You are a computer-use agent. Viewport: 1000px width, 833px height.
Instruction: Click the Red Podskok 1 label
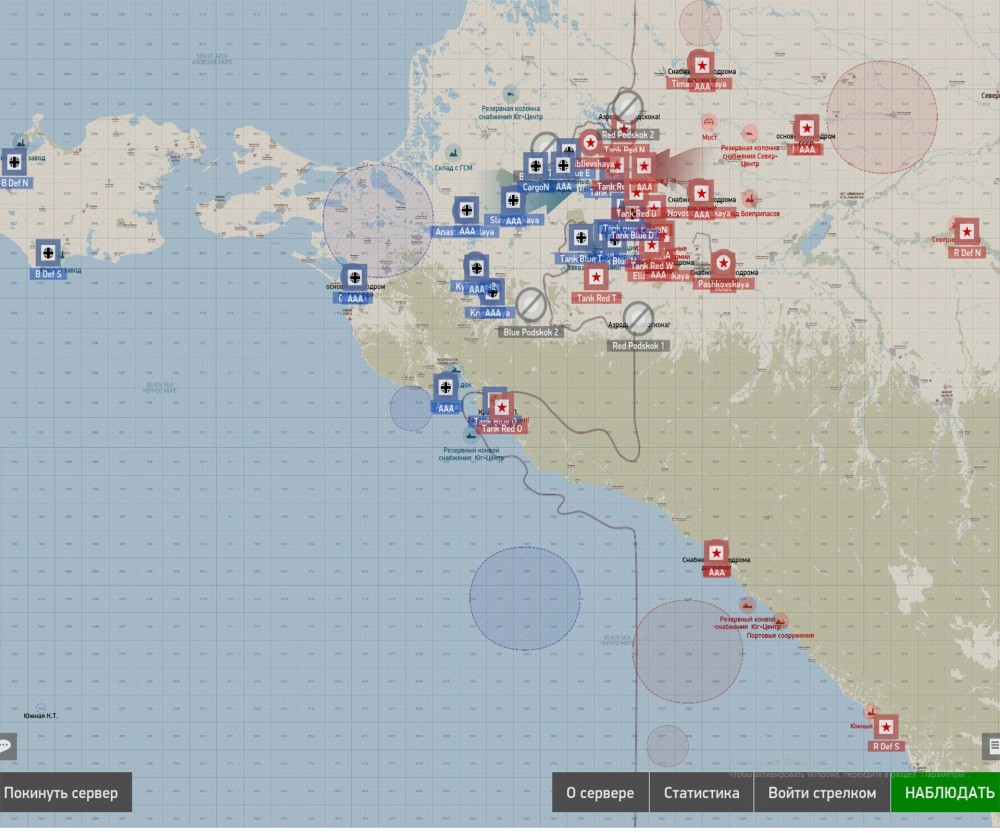pos(638,346)
